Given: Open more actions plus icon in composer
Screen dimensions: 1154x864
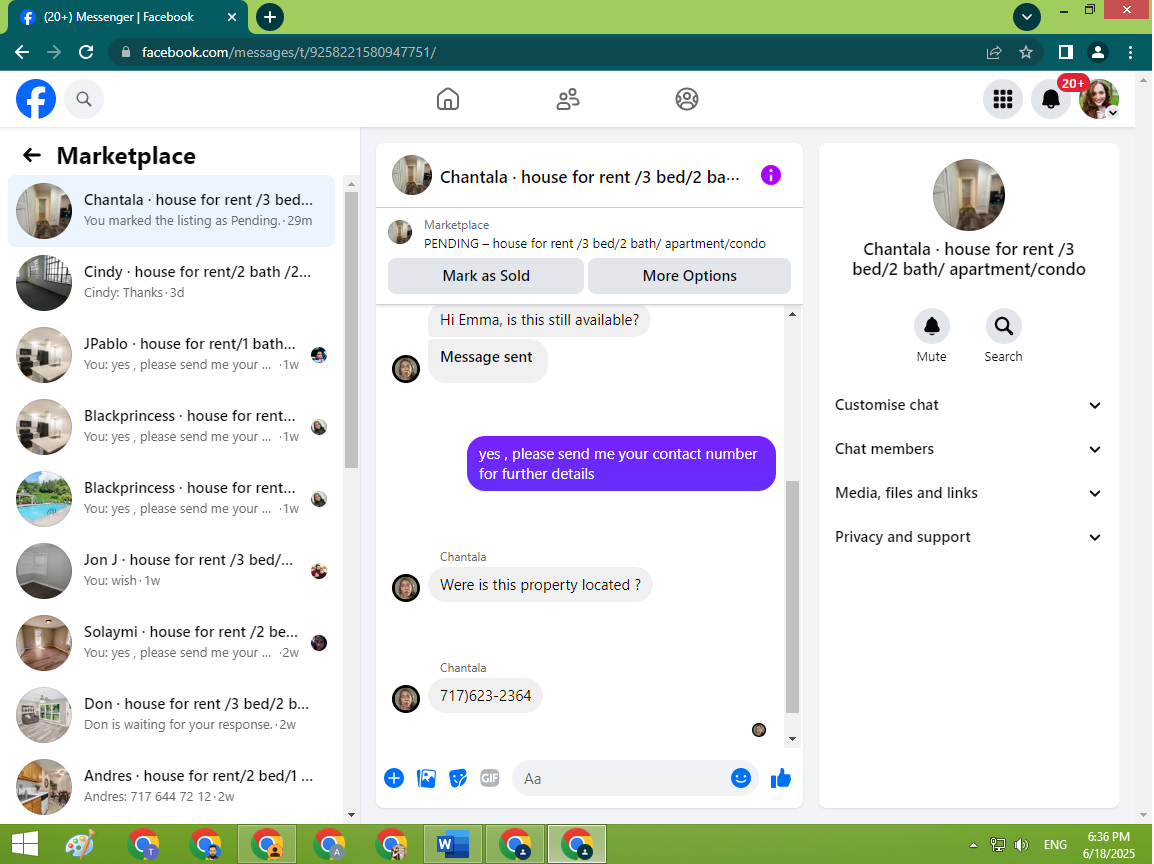Looking at the screenshot, I should tap(394, 778).
